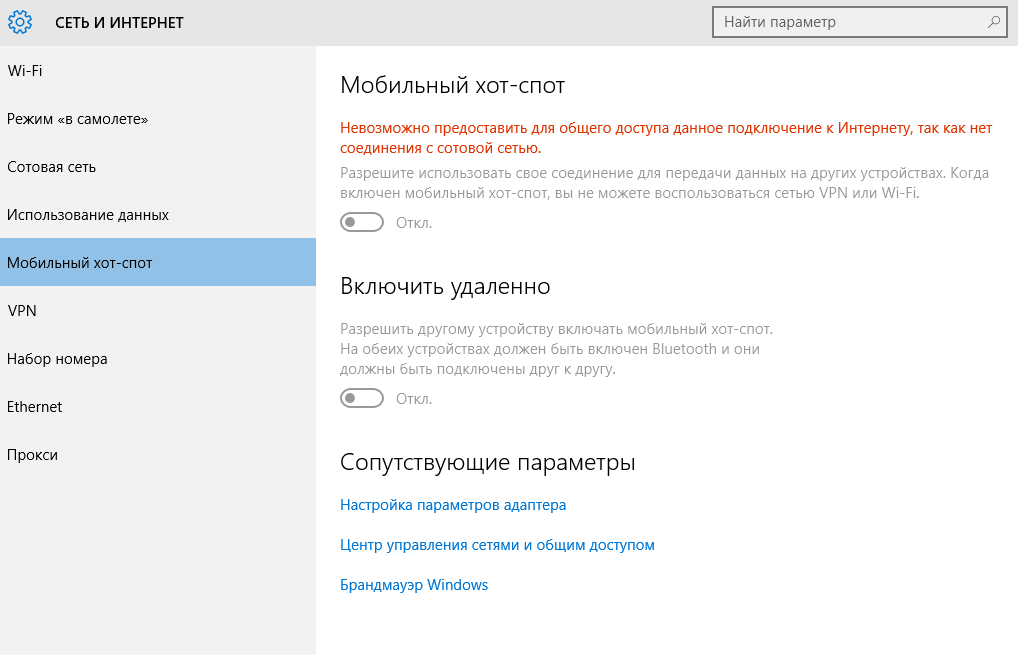Viewport: 1018px width, 655px height.
Task: Open 'Использование данных' page
Action: (x=88, y=215)
